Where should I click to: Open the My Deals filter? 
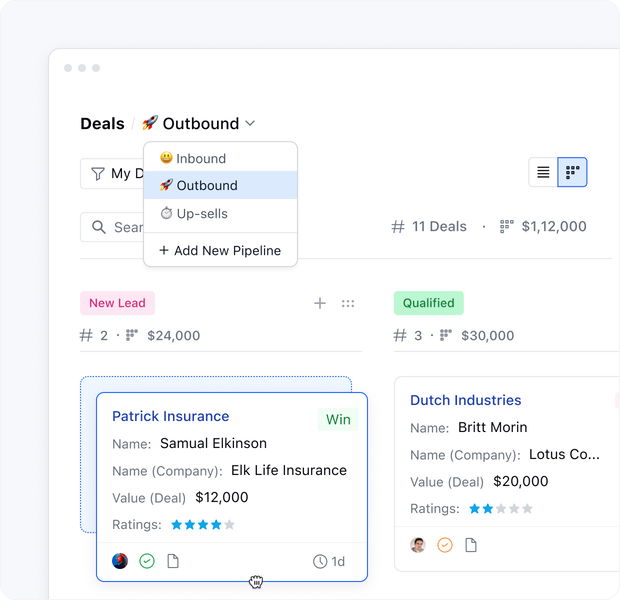point(112,173)
